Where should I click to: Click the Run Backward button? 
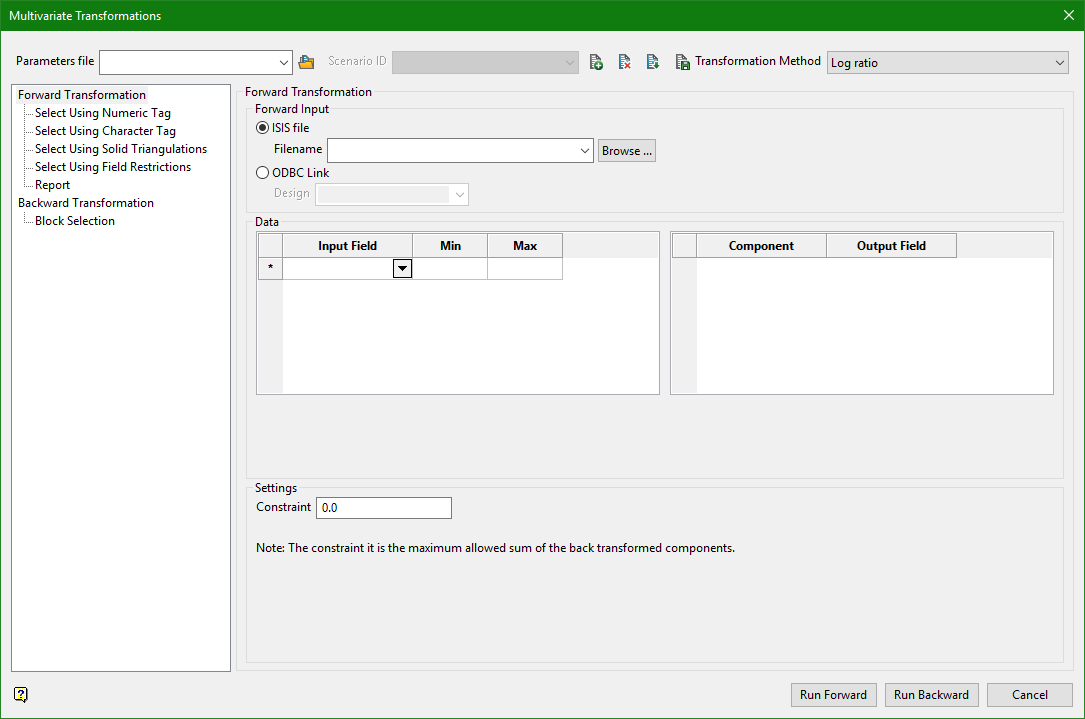pos(931,695)
